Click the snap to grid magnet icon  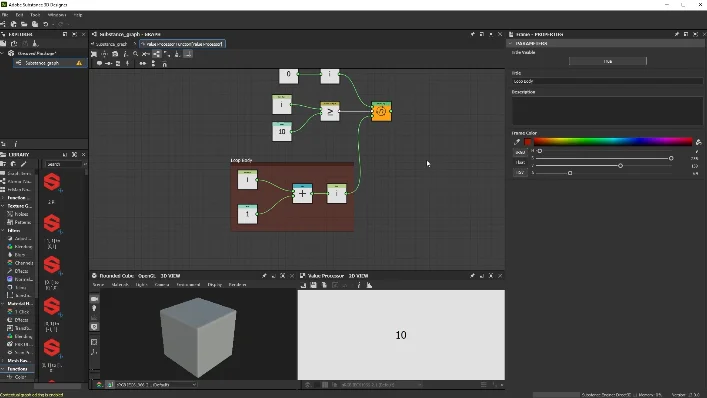tap(165, 64)
